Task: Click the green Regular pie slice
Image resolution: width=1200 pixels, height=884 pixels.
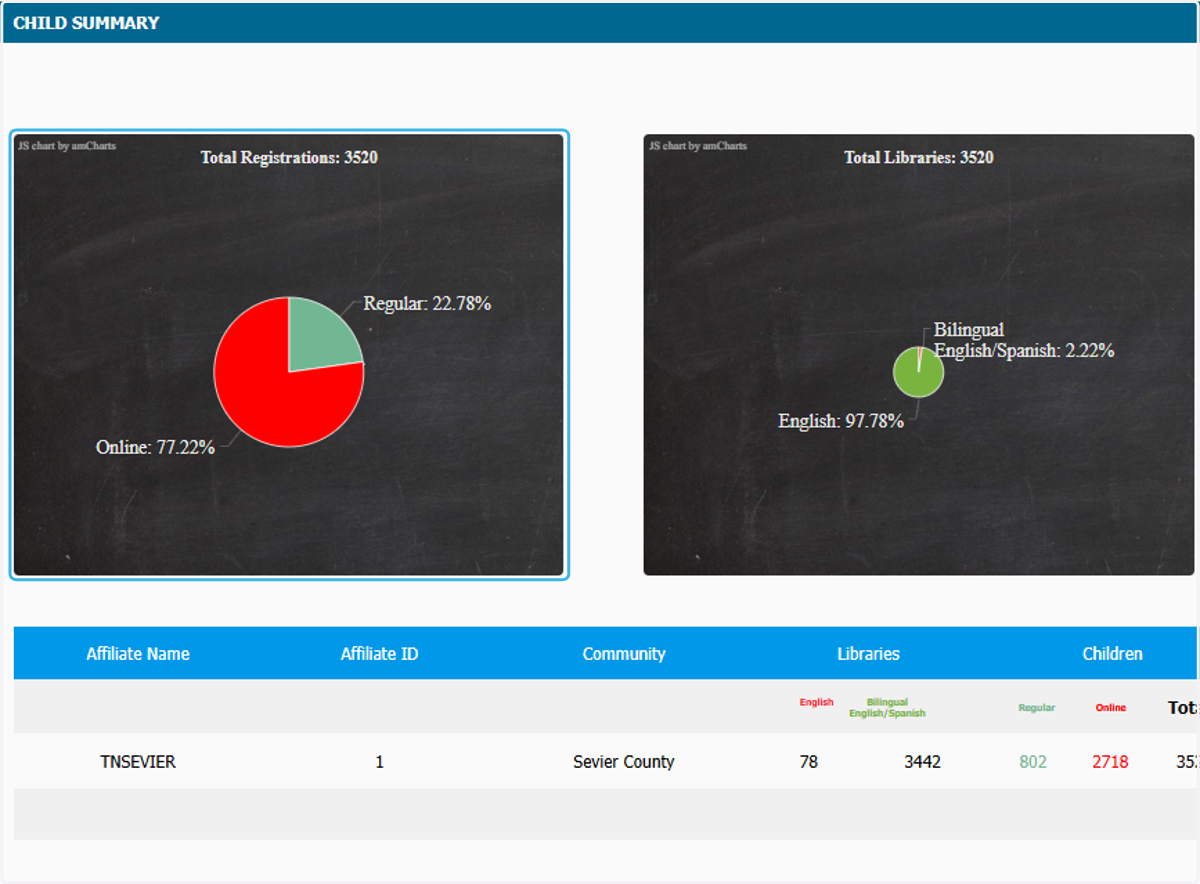Action: [x=320, y=338]
